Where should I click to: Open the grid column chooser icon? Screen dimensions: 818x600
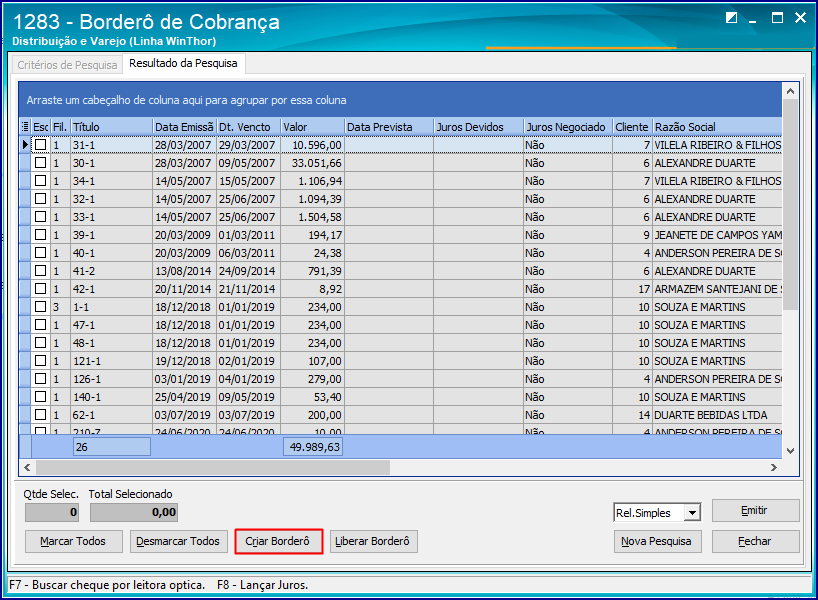(25, 127)
